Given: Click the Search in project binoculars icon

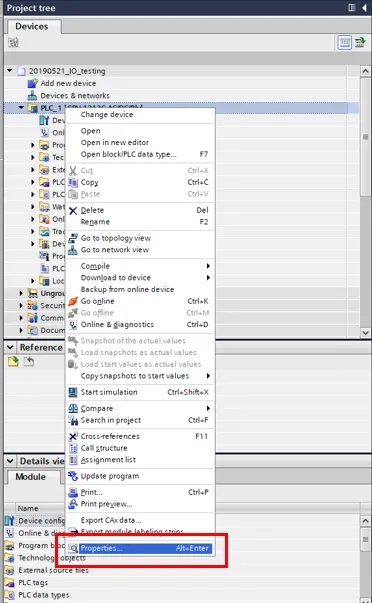Looking at the screenshot, I should tap(73, 420).
